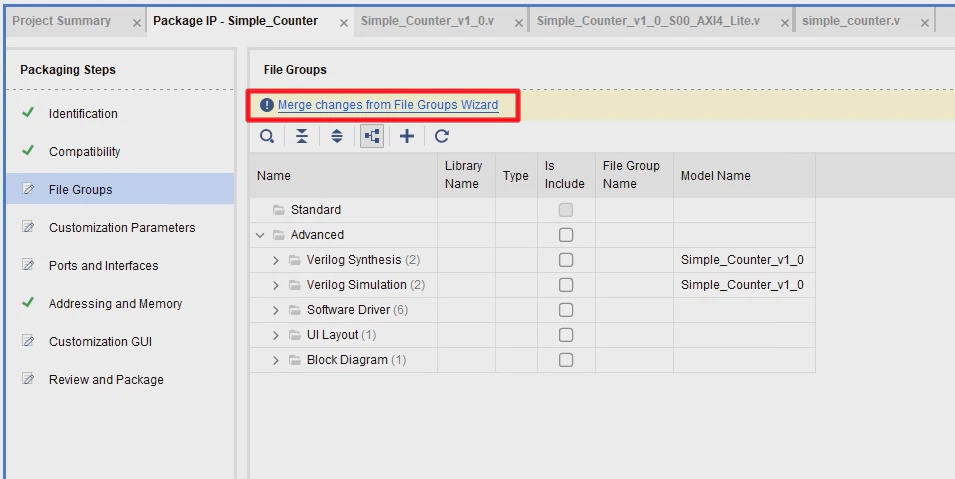
Task: Click the Block Diagram folder icon
Action: tap(295, 360)
